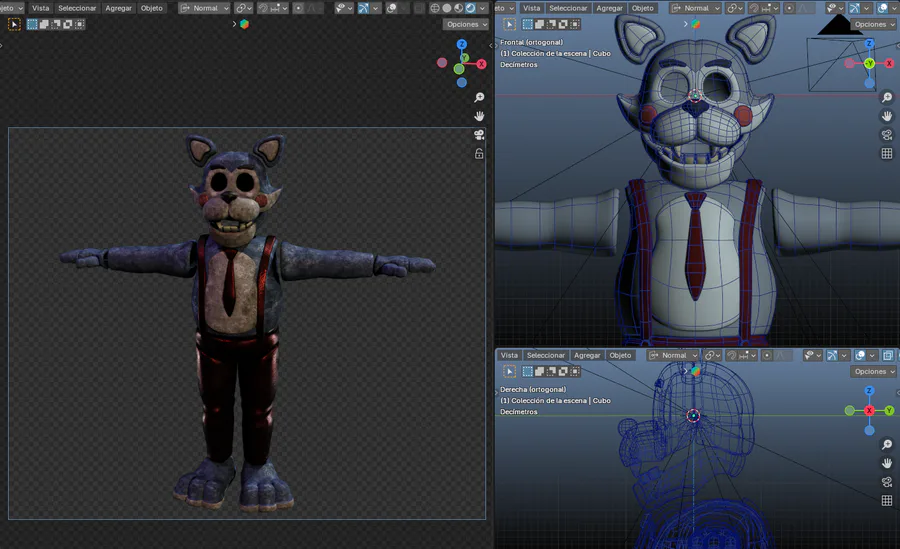
Task: Switch left viewport to wireframe shading
Action: pyautogui.click(x=435, y=8)
